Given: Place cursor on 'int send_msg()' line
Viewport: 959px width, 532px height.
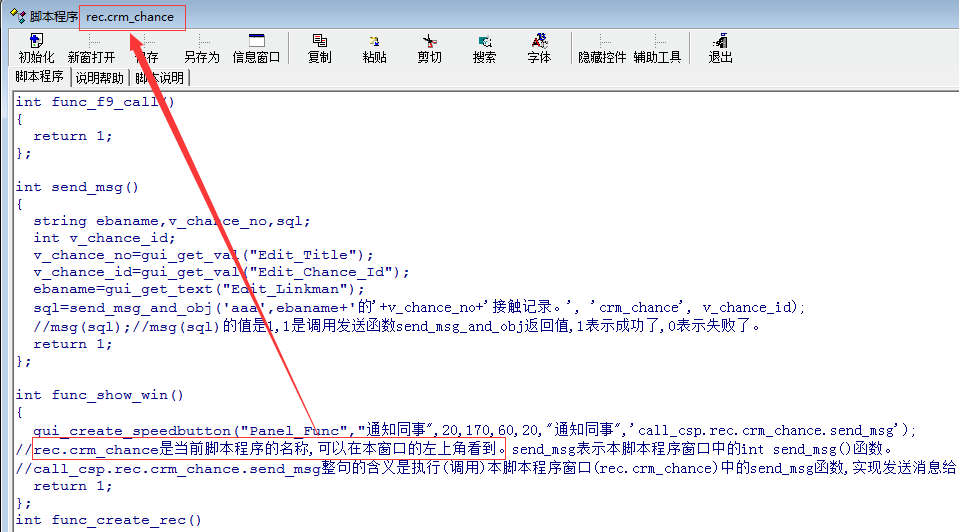Looking at the screenshot, I should (x=77, y=186).
